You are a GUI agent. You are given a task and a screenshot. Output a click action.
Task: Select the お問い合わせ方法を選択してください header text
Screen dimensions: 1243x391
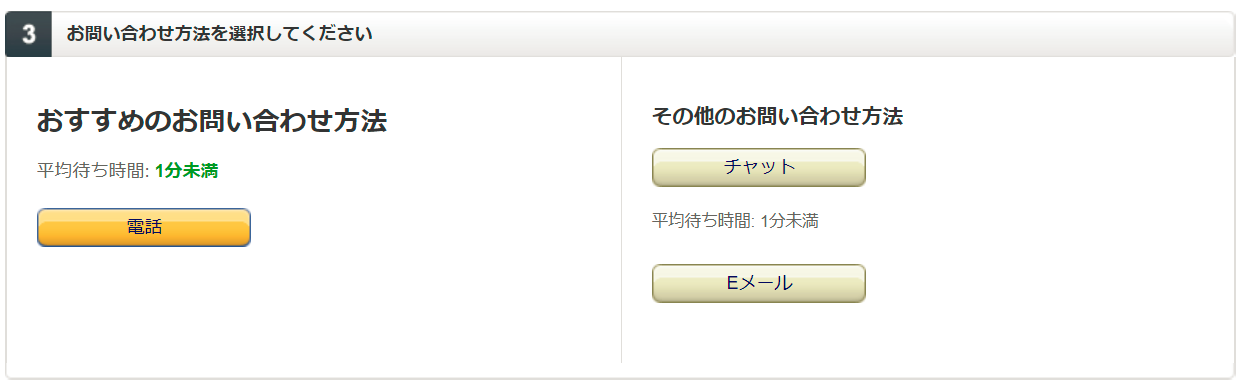click(220, 34)
